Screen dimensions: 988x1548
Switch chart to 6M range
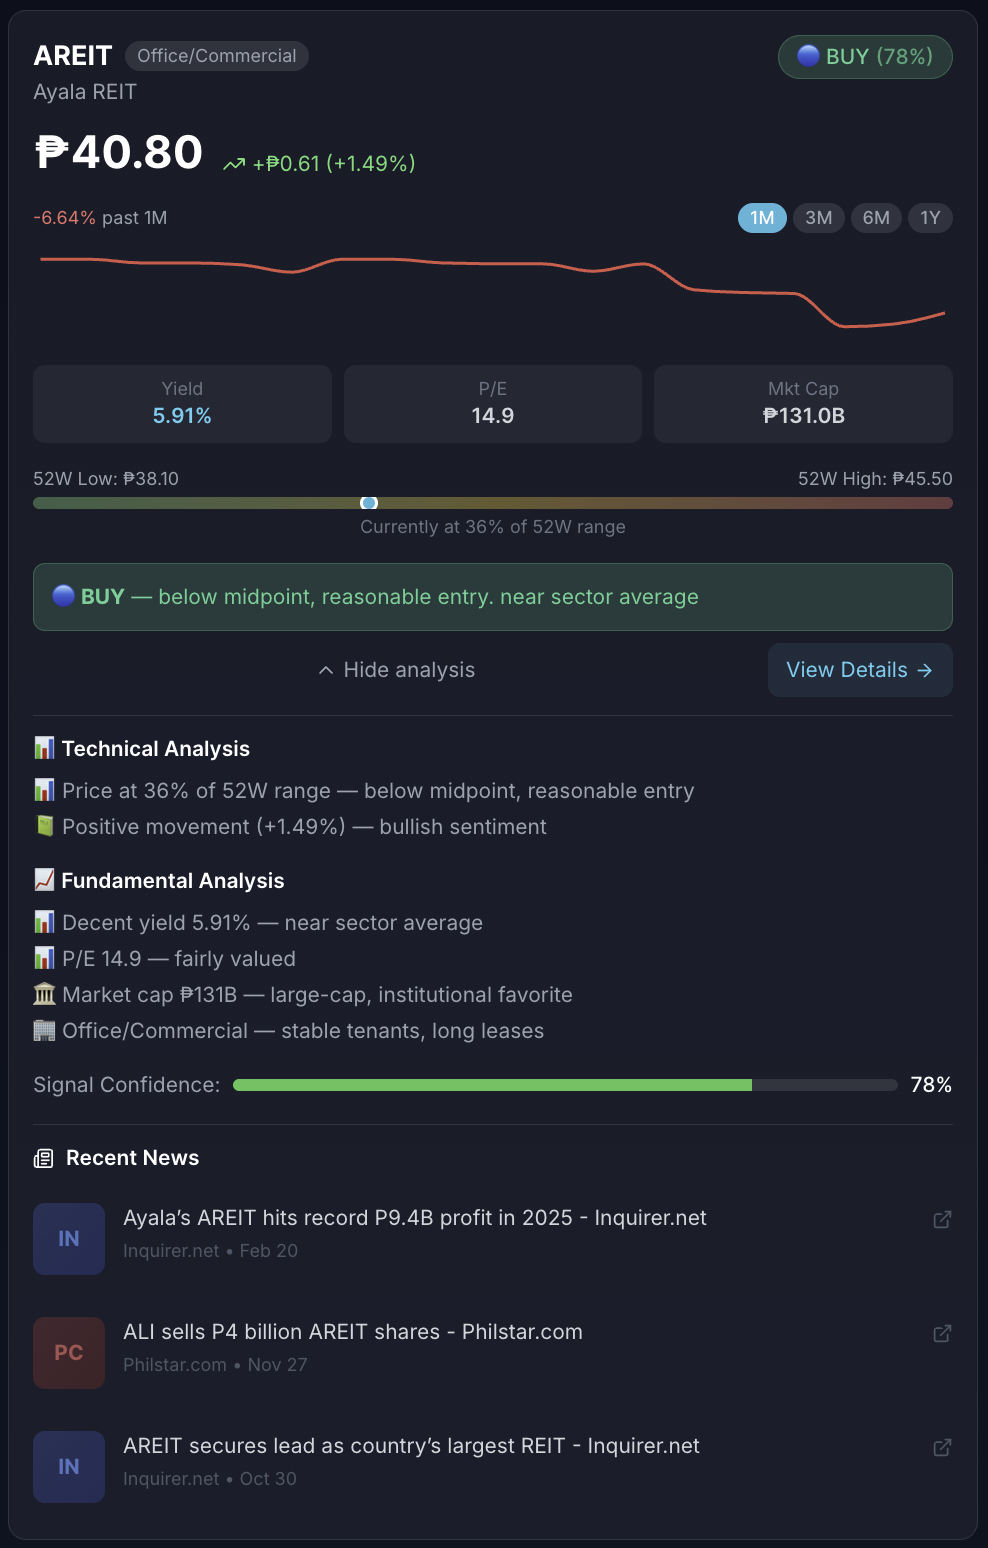tap(876, 218)
